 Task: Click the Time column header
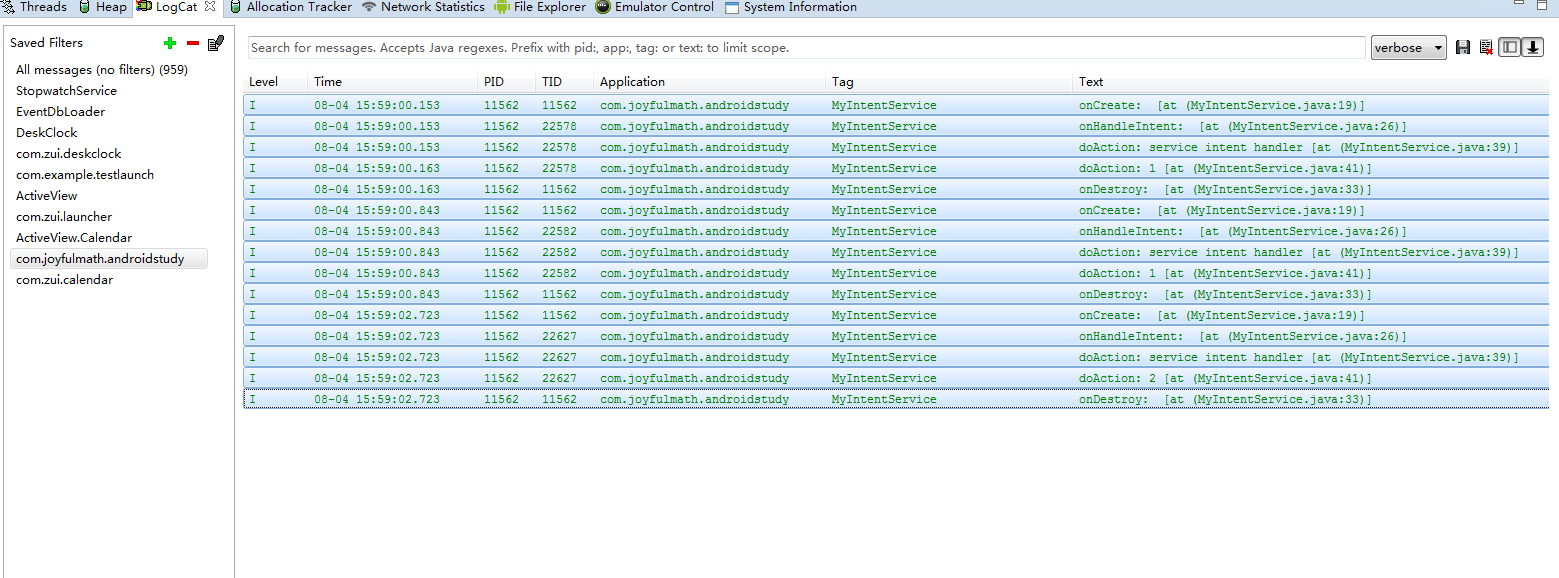(x=393, y=82)
